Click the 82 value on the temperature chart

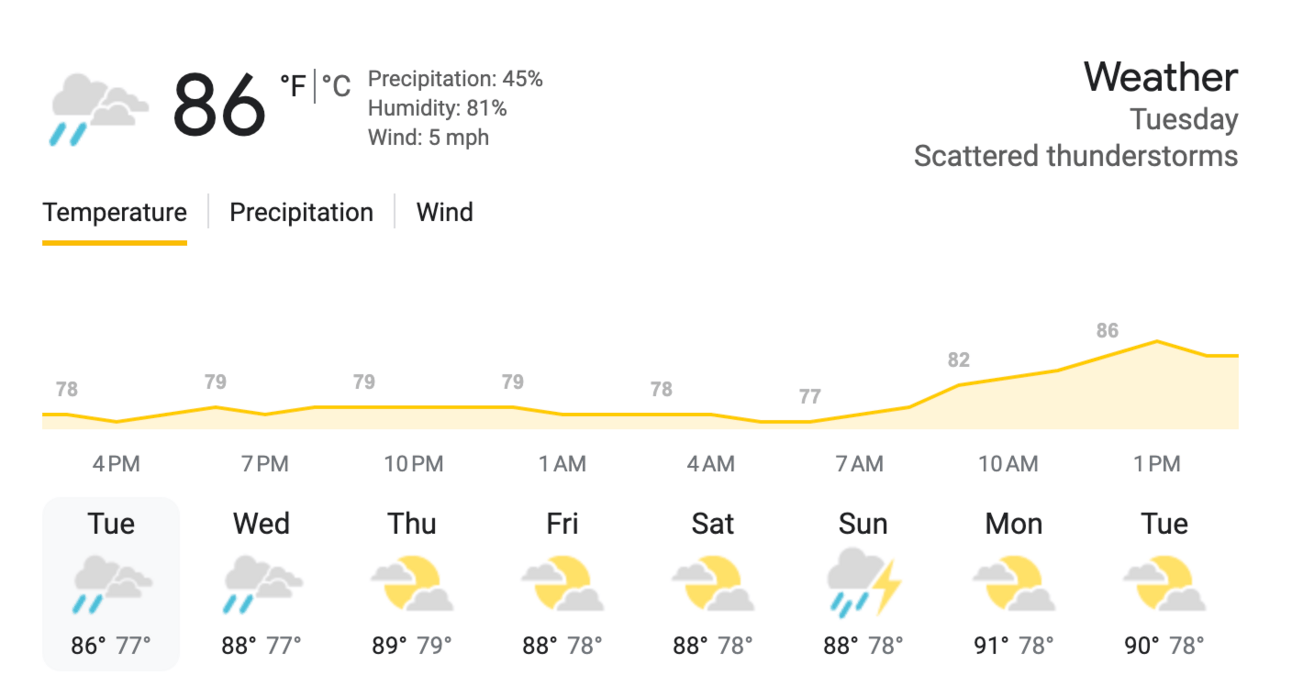[x=959, y=360]
